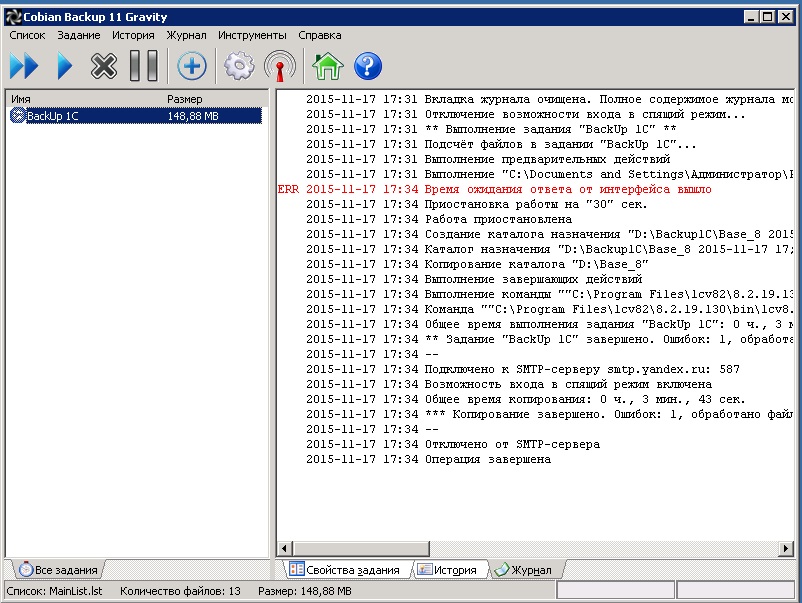The image size is (802, 603).
Task: Click log line 'Общее время копирования'
Action: tap(525, 399)
